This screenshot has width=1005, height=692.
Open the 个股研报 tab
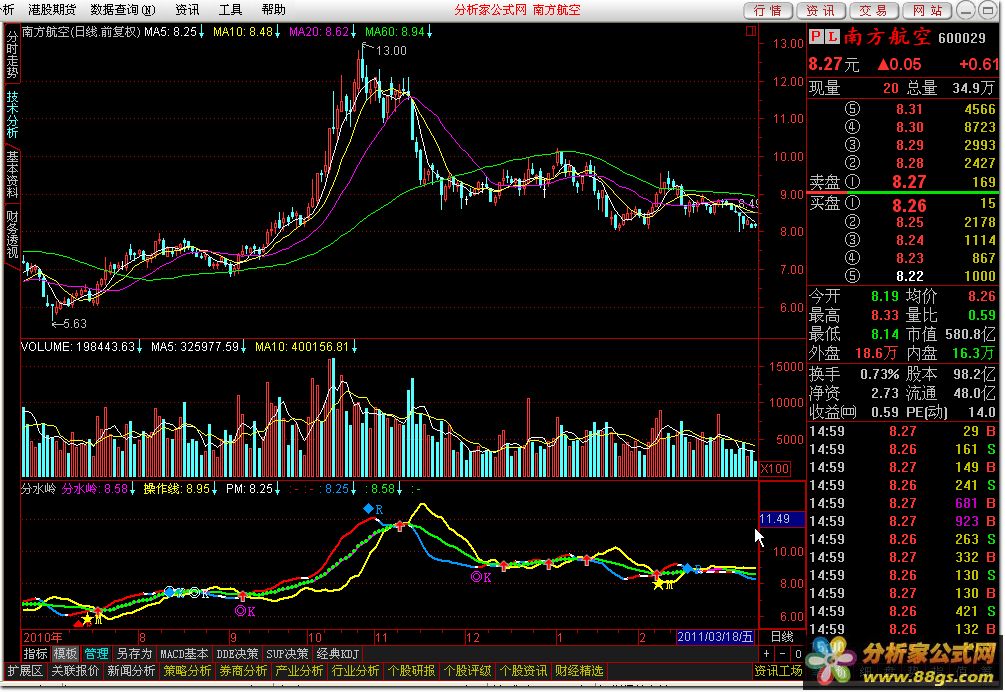pyautogui.click(x=411, y=671)
